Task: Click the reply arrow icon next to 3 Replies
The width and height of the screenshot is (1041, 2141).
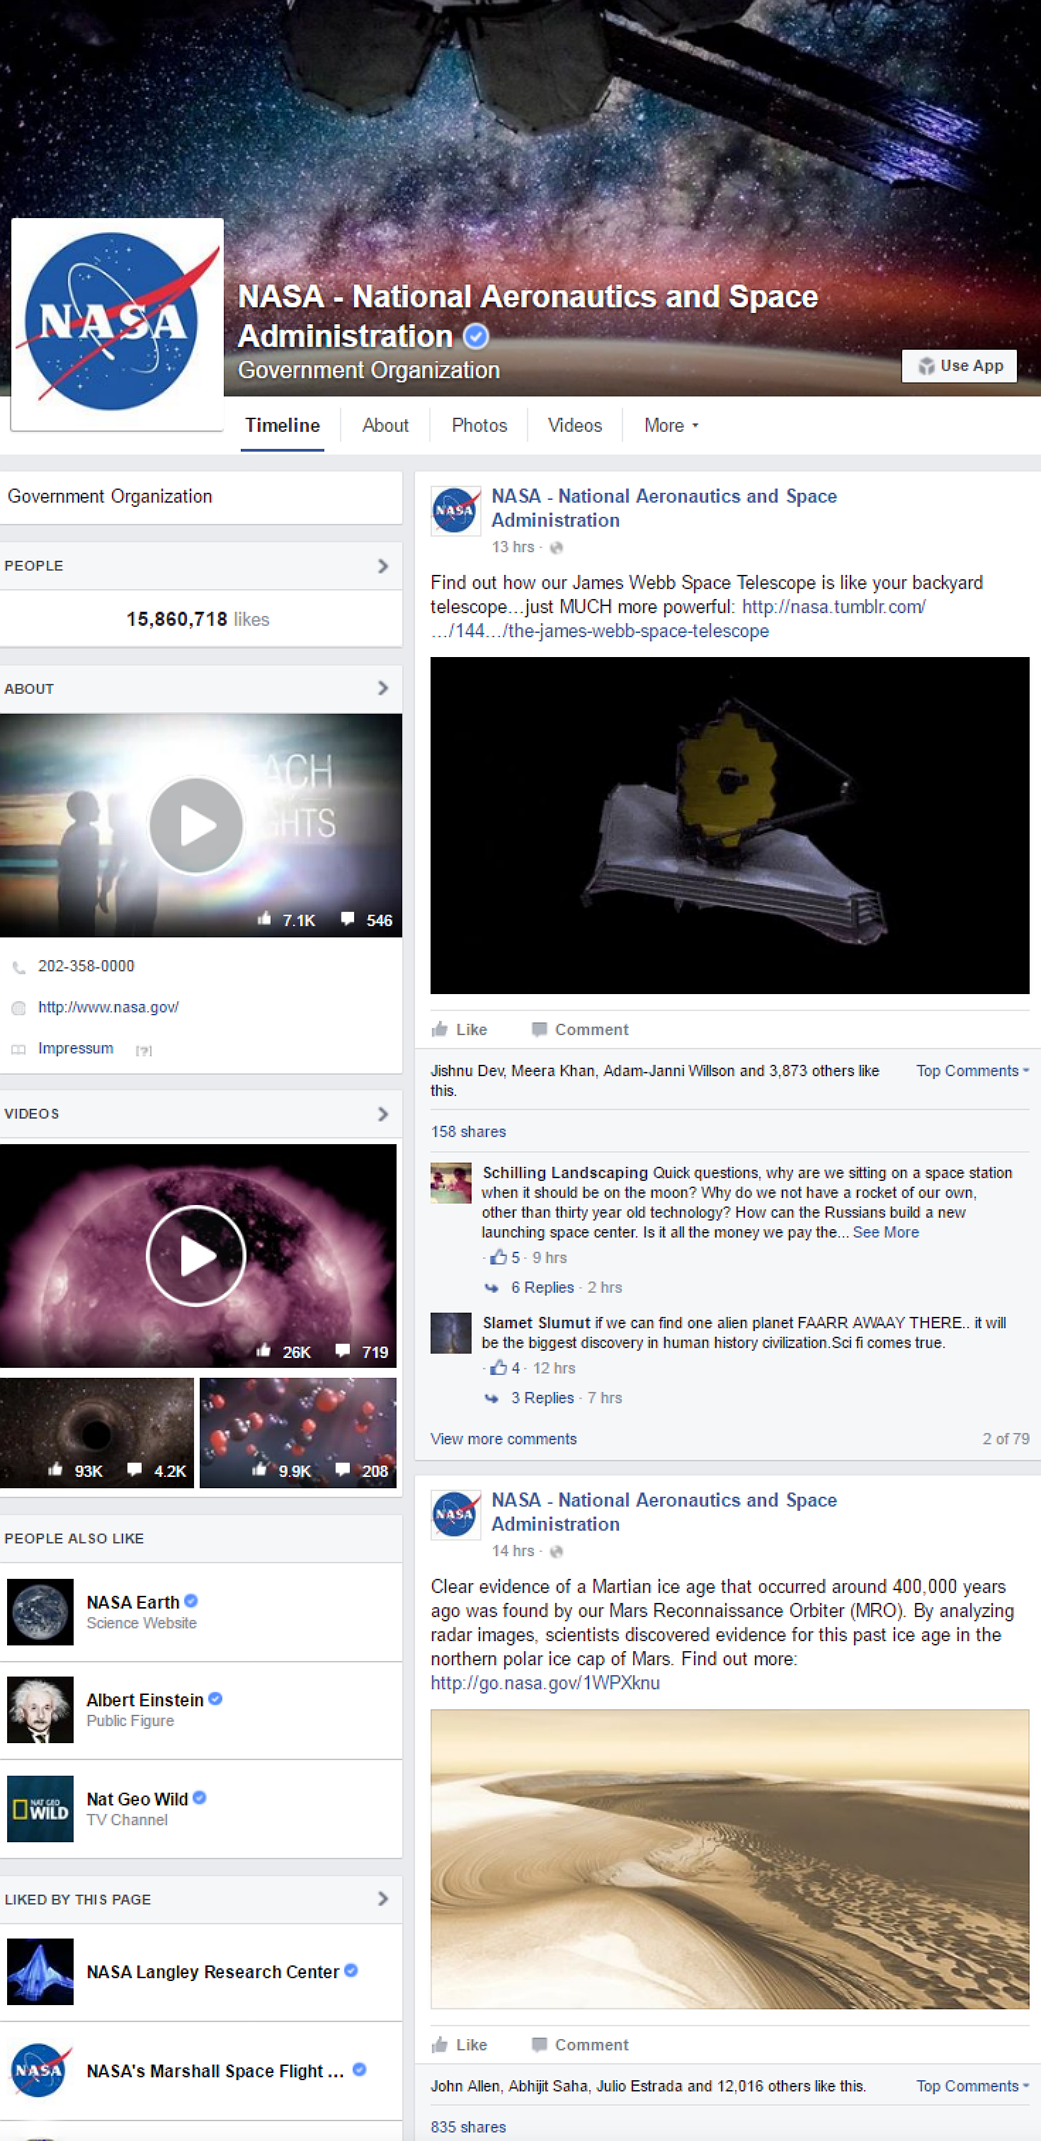Action: 491,1398
